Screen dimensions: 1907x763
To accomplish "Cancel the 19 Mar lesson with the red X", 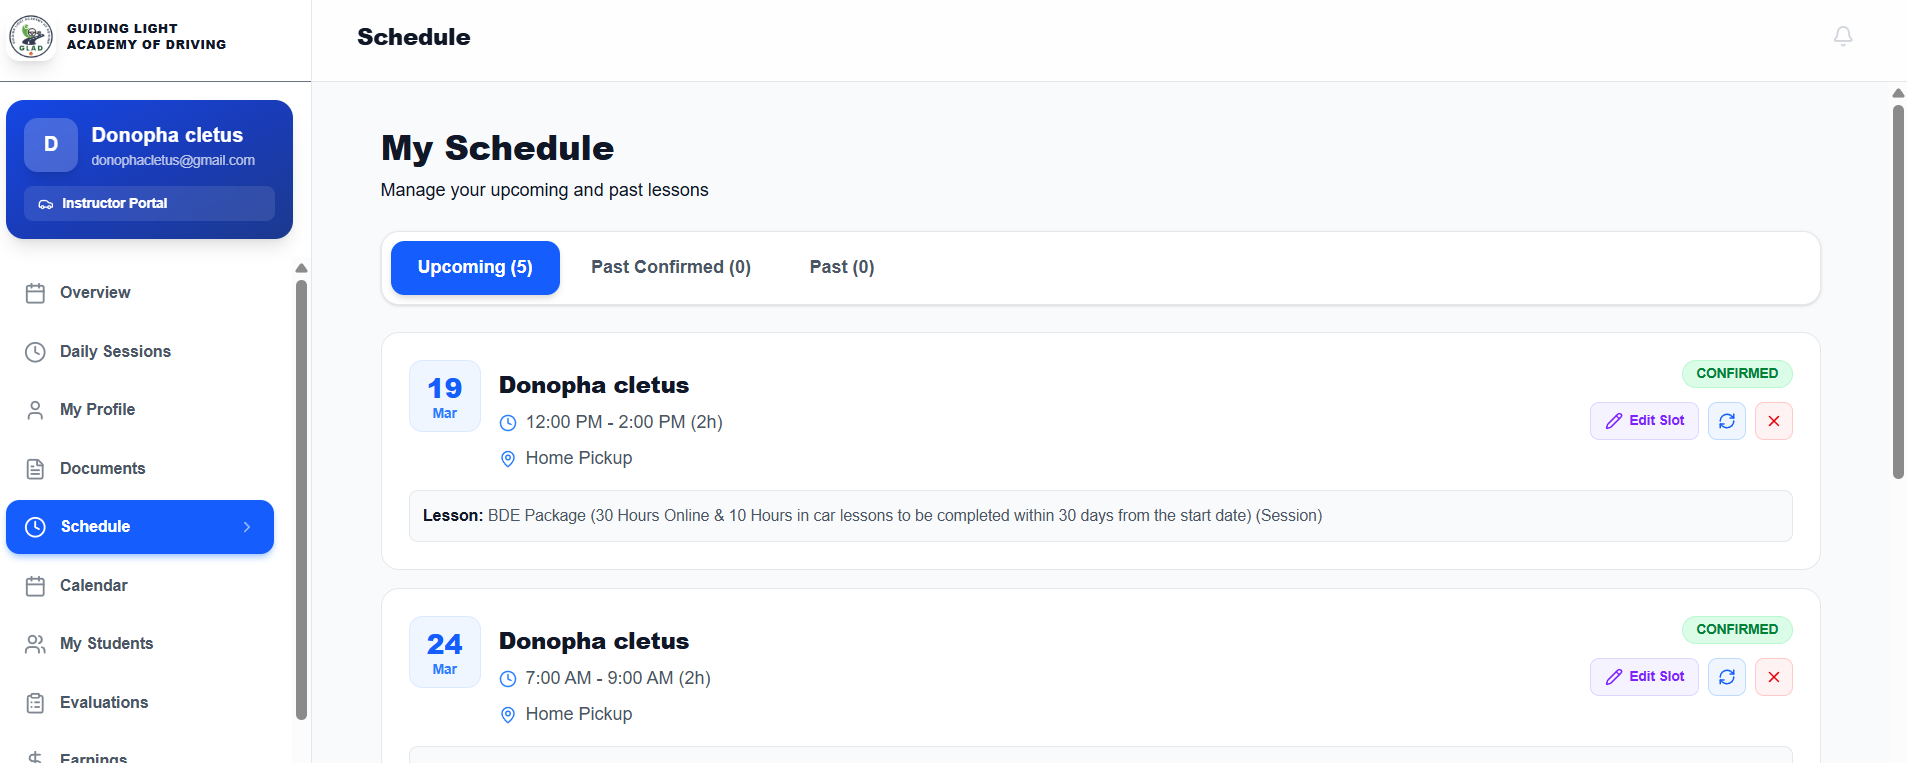I will [1773, 421].
